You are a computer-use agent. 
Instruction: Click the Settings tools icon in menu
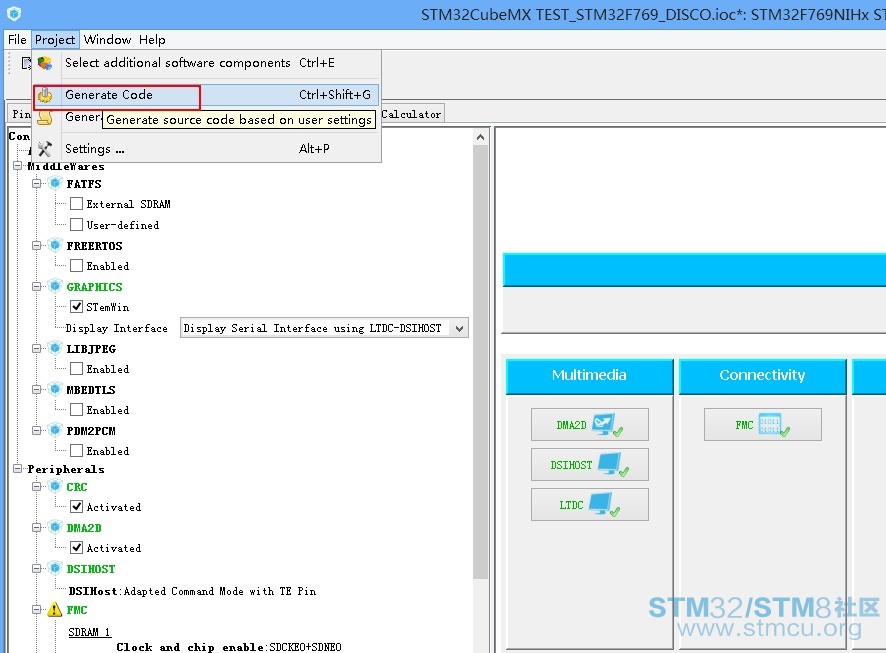click(x=45, y=149)
